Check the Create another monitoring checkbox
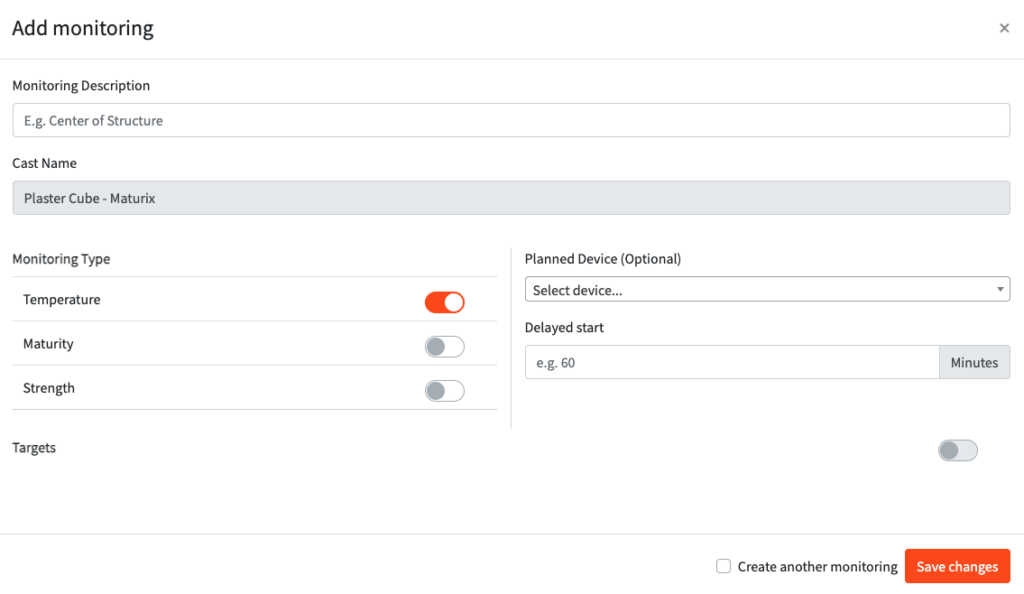Screen dimensions: 1024x594 (x=724, y=566)
